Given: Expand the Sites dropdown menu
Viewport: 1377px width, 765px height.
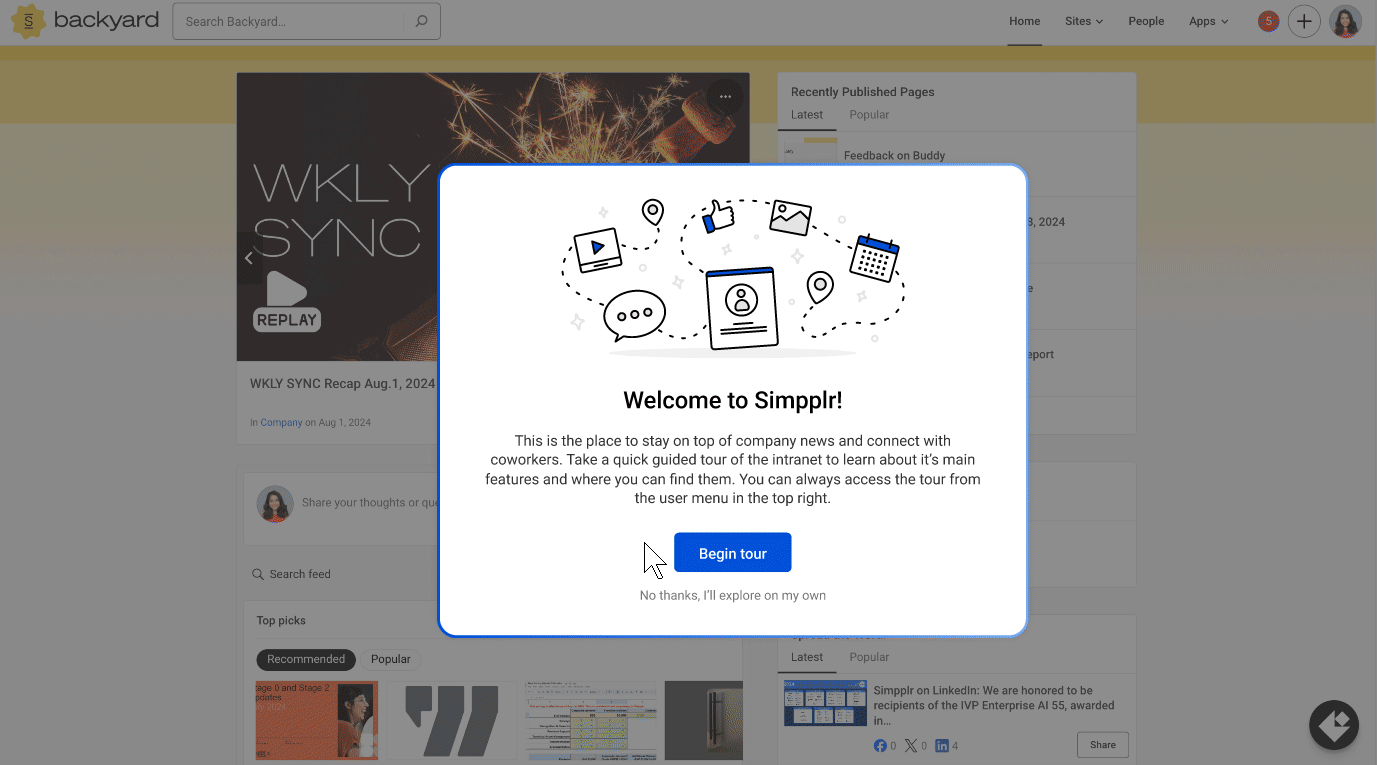Looking at the screenshot, I should click(x=1084, y=21).
